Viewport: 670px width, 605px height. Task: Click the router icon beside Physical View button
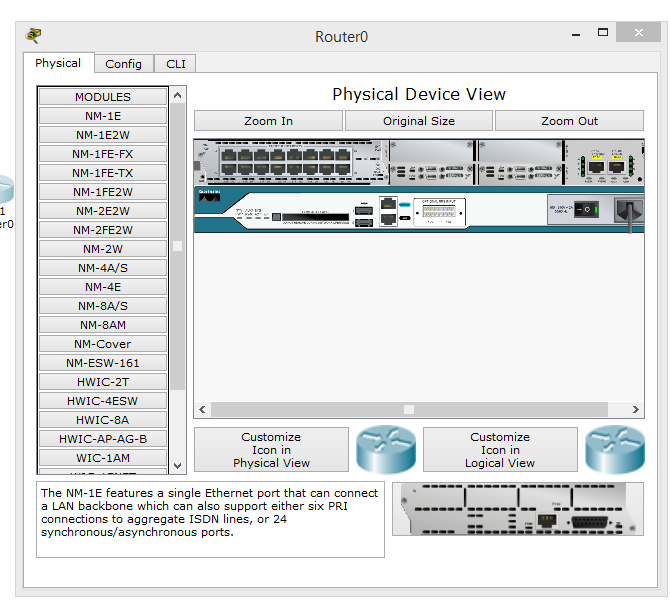pyautogui.click(x=386, y=449)
